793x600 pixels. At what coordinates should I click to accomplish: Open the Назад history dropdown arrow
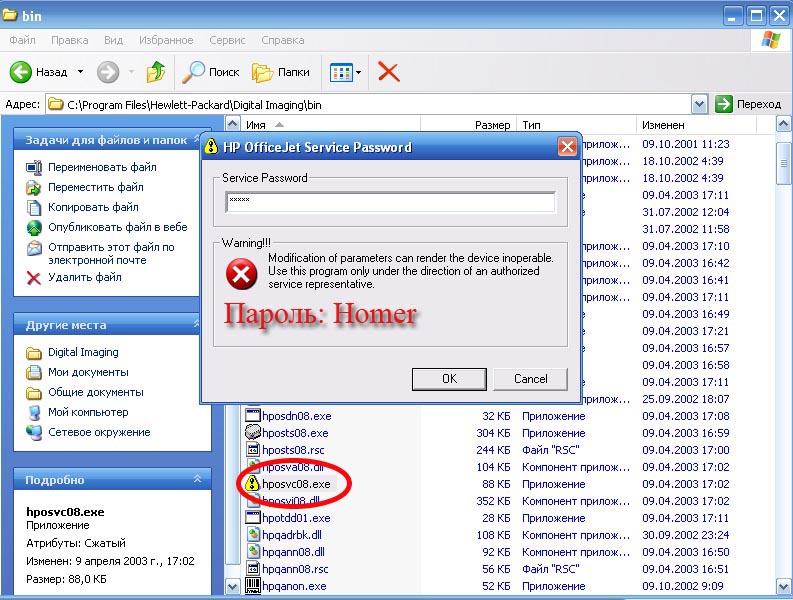(x=80, y=72)
